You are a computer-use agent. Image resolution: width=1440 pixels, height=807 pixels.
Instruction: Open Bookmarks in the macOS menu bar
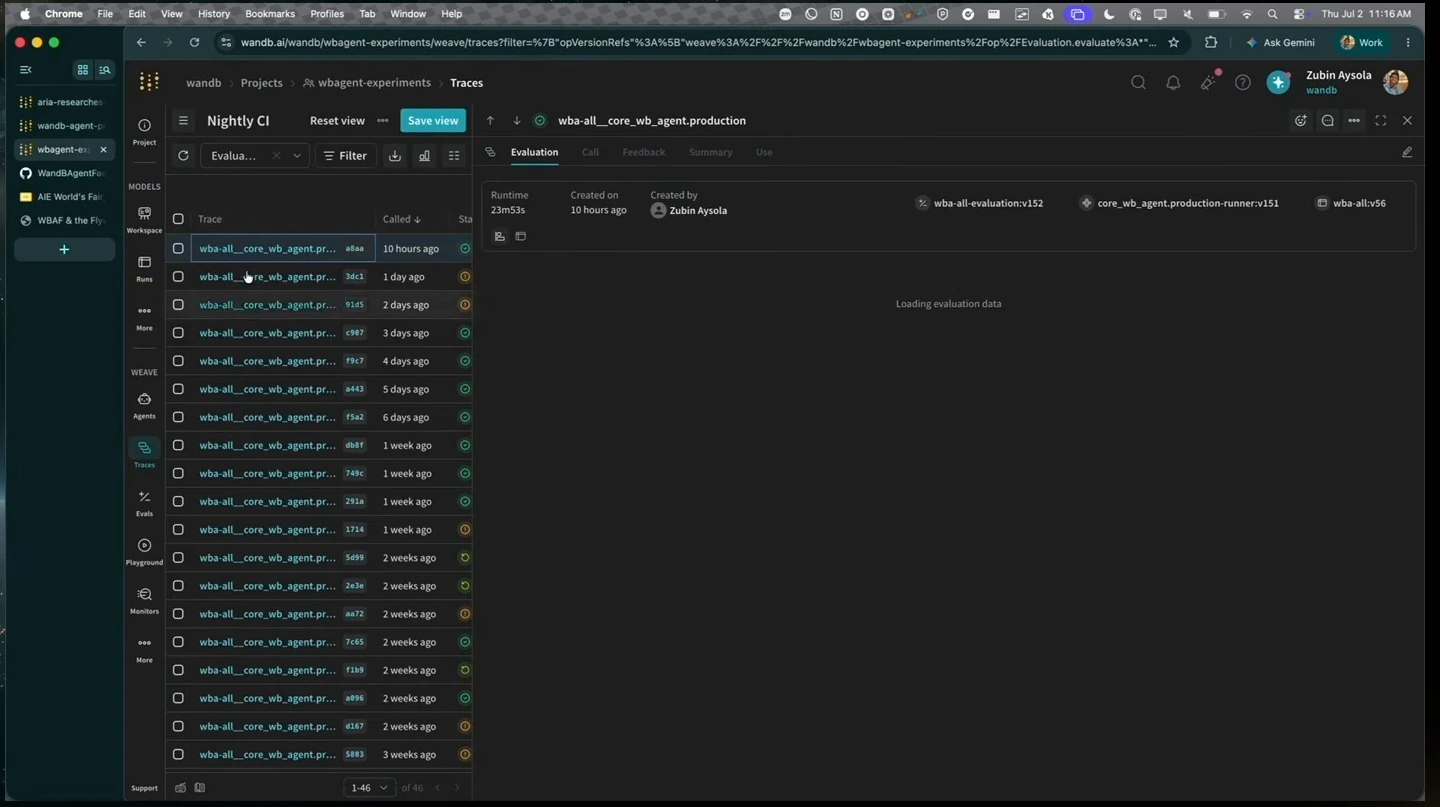270,14
